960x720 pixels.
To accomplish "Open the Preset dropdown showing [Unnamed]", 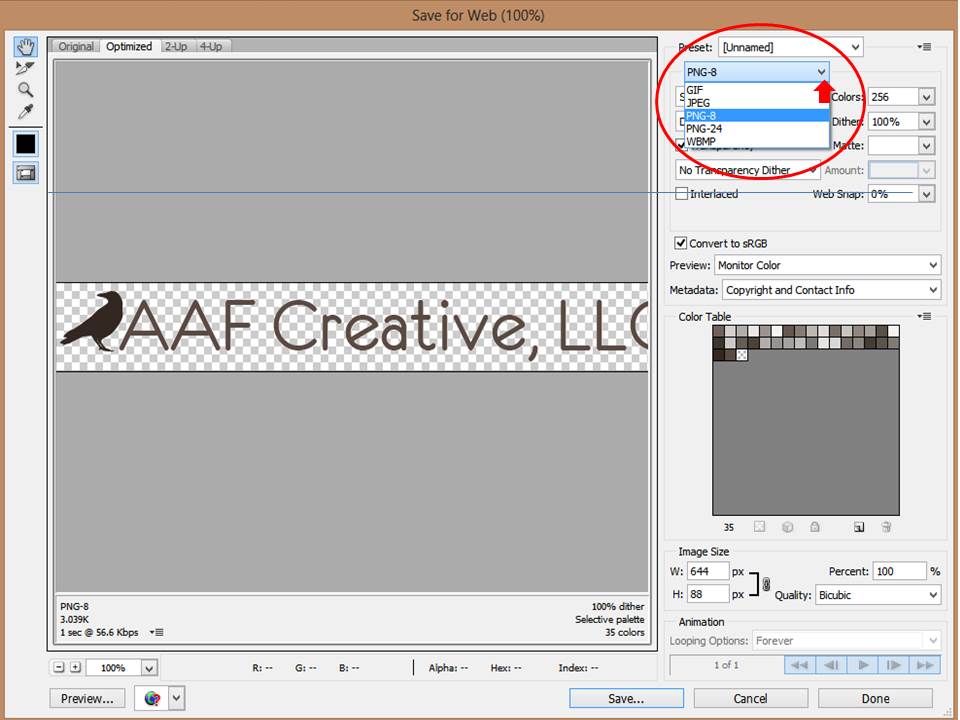I will coord(791,47).
